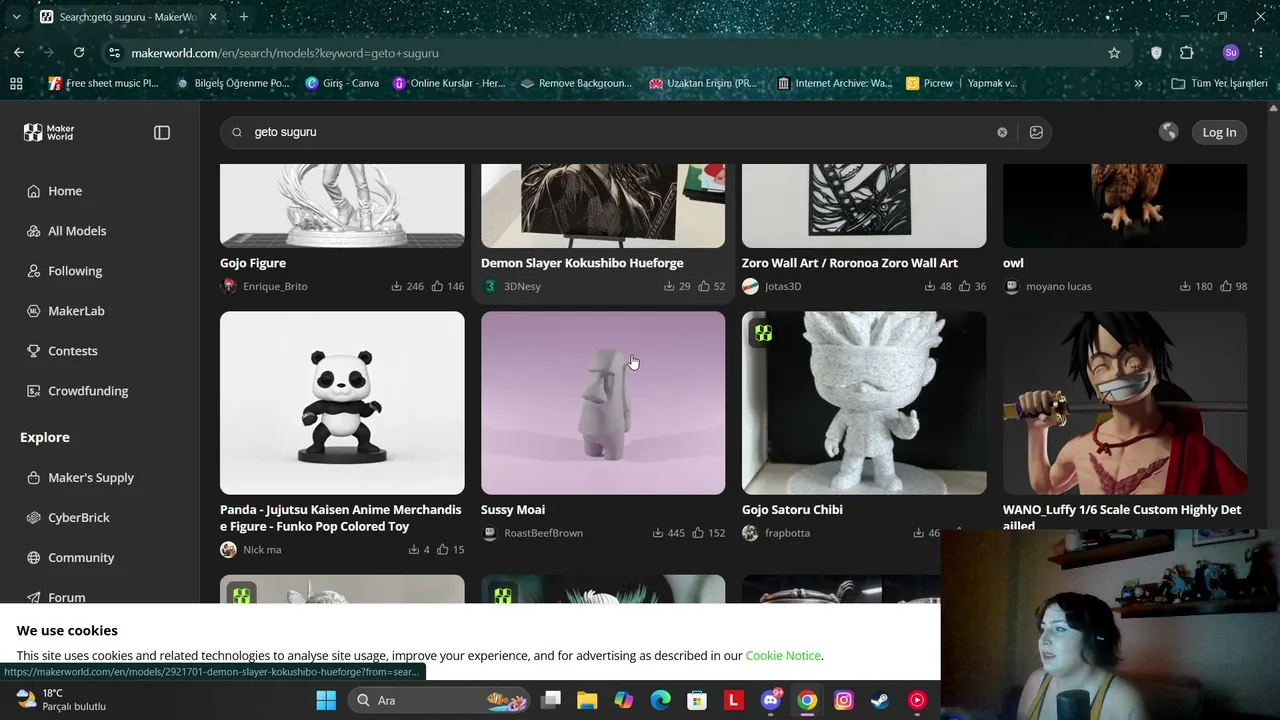
Task: Open a new browser tab
Action: click(244, 17)
